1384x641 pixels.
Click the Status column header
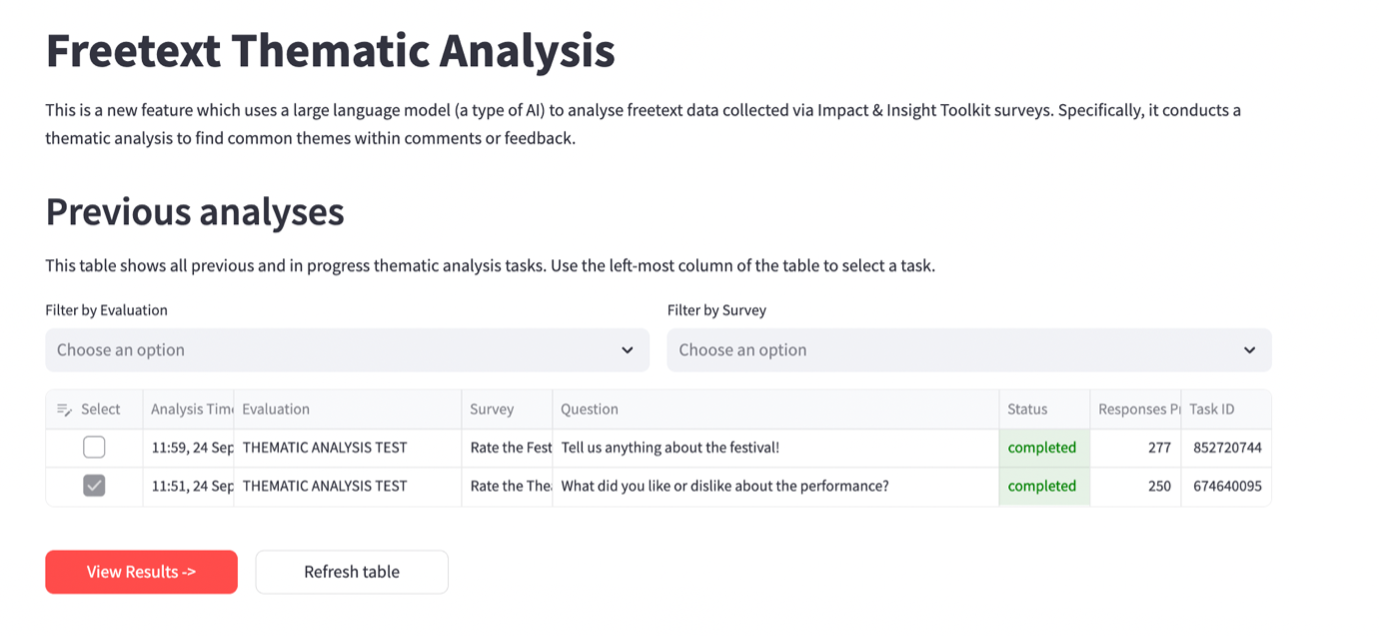pos(1027,409)
